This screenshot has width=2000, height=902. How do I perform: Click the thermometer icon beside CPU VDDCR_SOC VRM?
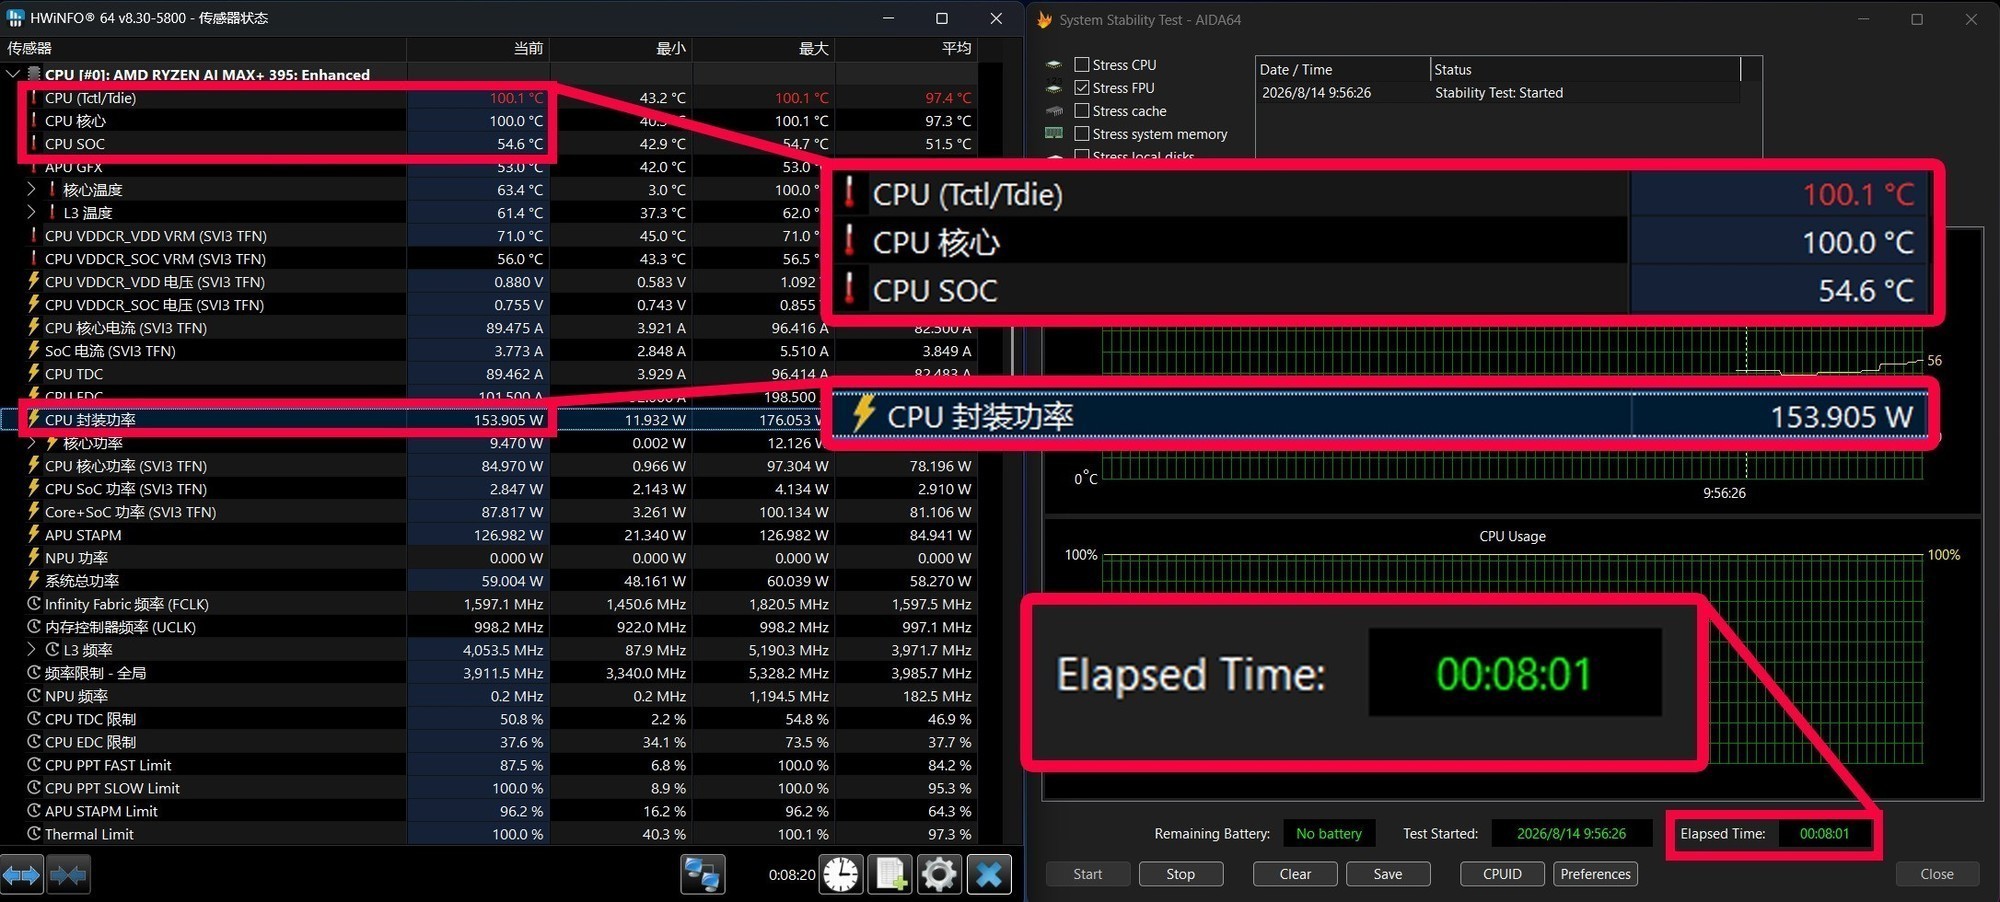(x=34, y=259)
